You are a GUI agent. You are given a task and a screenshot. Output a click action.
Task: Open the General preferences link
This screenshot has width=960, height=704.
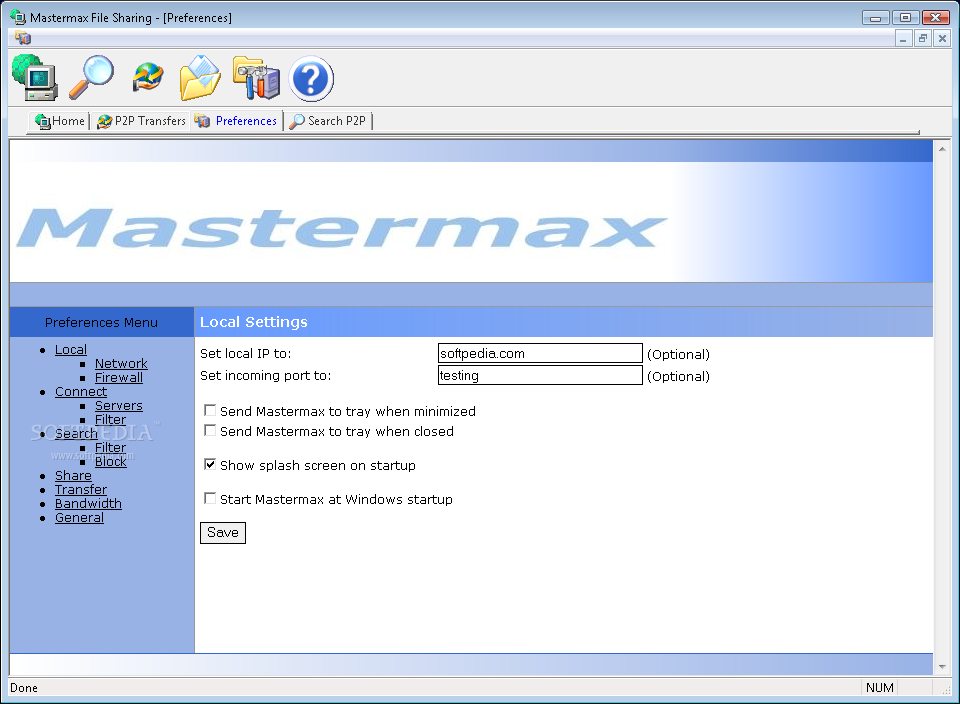point(79,518)
